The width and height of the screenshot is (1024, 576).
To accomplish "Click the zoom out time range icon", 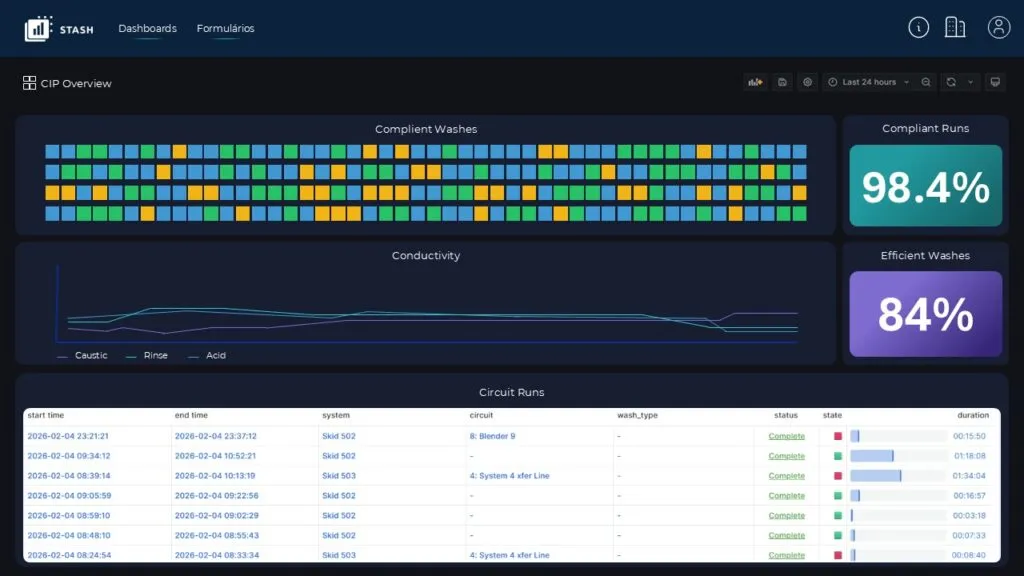I will click(926, 82).
